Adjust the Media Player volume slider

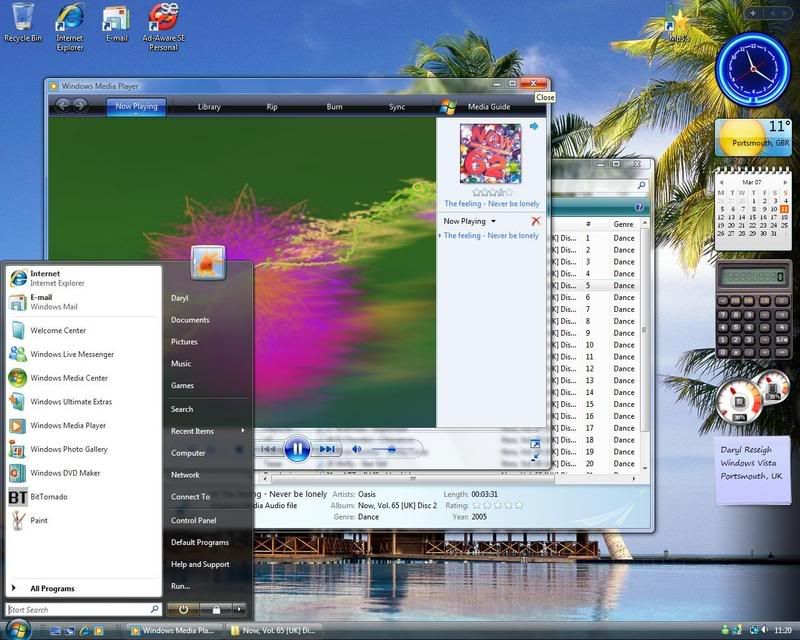pyautogui.click(x=391, y=450)
